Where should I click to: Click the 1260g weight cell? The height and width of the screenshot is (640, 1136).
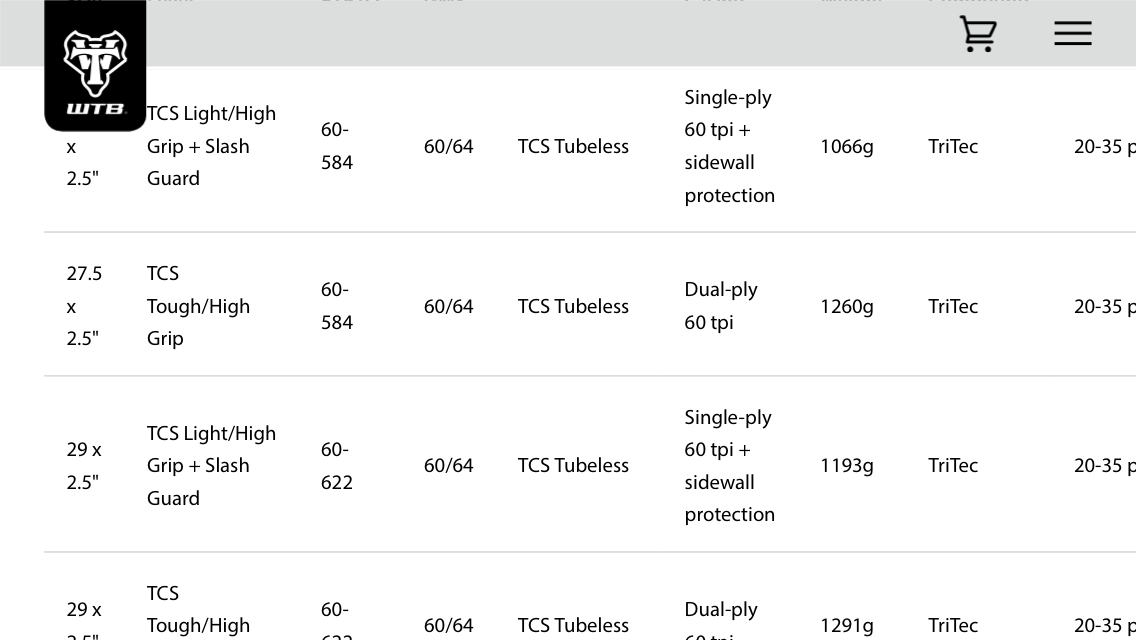click(x=846, y=306)
